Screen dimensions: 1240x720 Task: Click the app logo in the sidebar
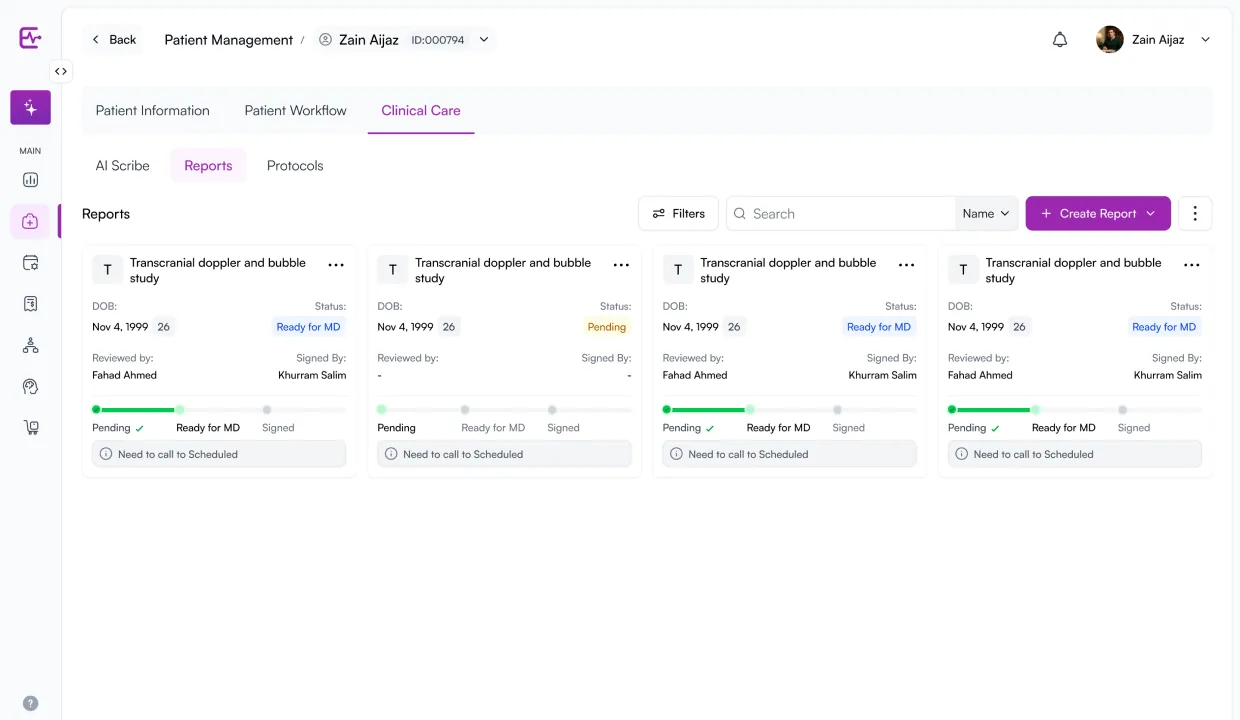pyautogui.click(x=30, y=38)
